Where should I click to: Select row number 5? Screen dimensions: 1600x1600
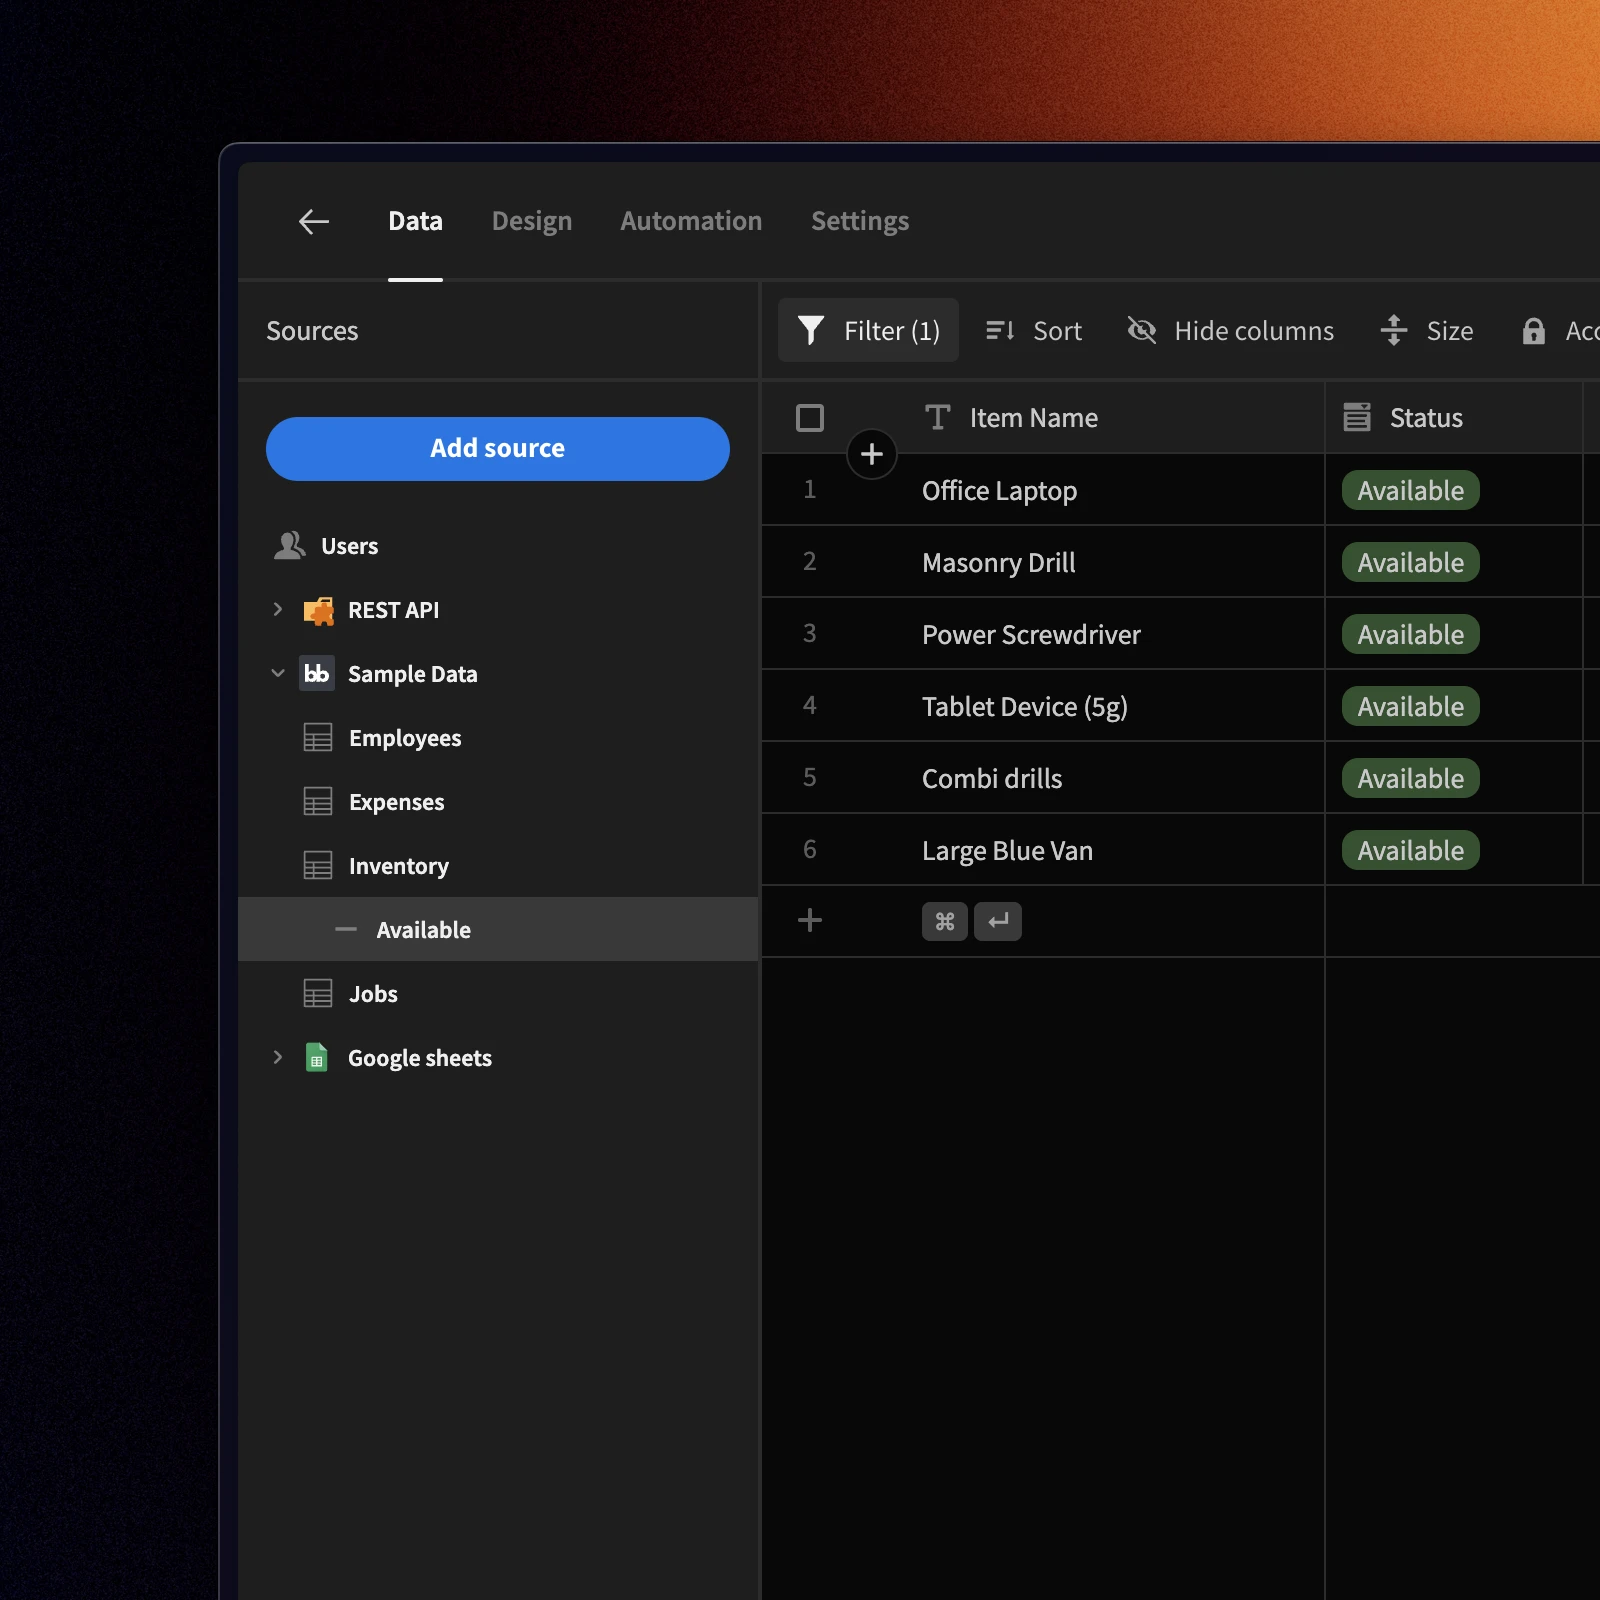pos(810,777)
